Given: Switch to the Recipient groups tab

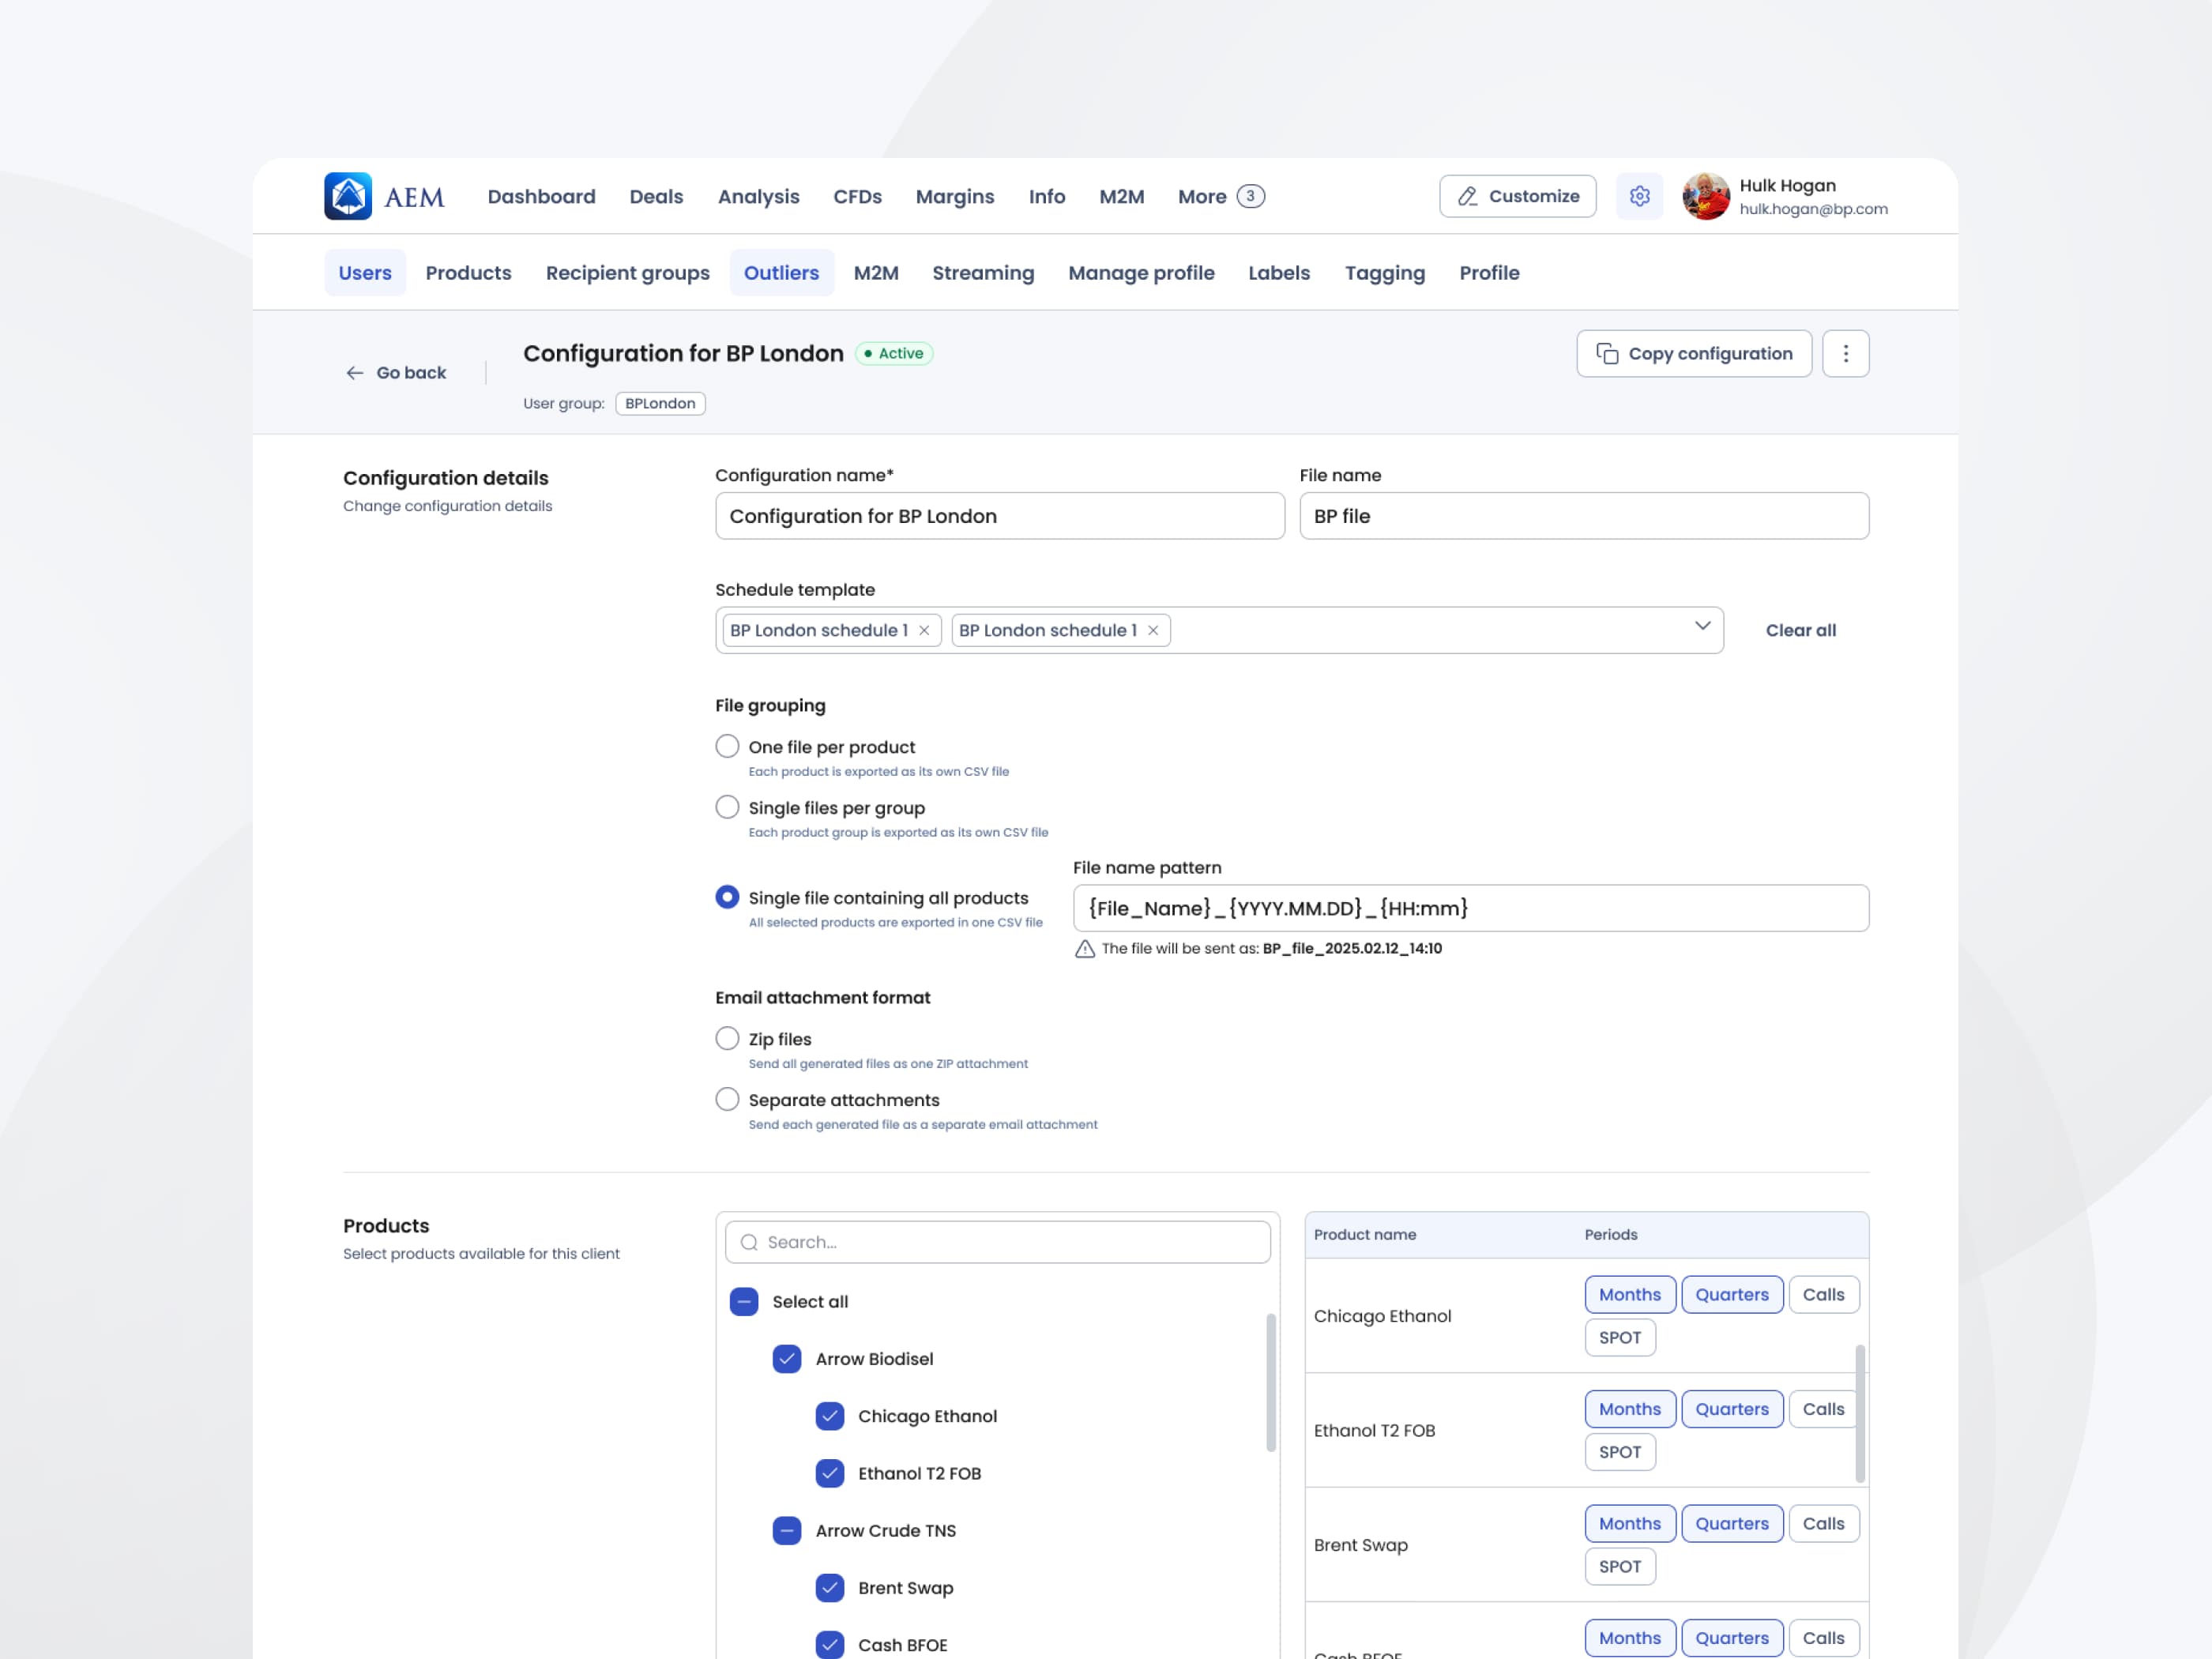Looking at the screenshot, I should coord(628,273).
